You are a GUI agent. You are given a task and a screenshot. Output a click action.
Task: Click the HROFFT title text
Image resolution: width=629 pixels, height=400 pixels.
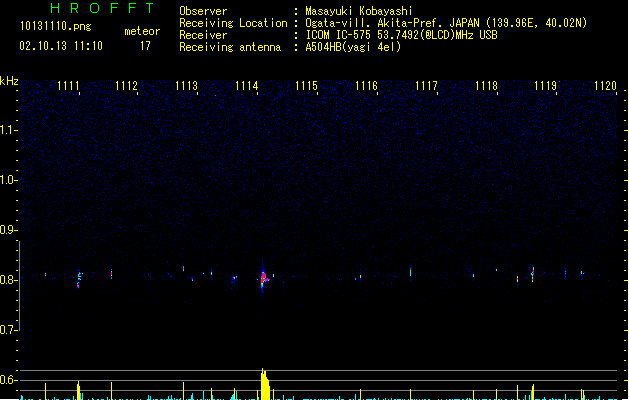tap(102, 8)
